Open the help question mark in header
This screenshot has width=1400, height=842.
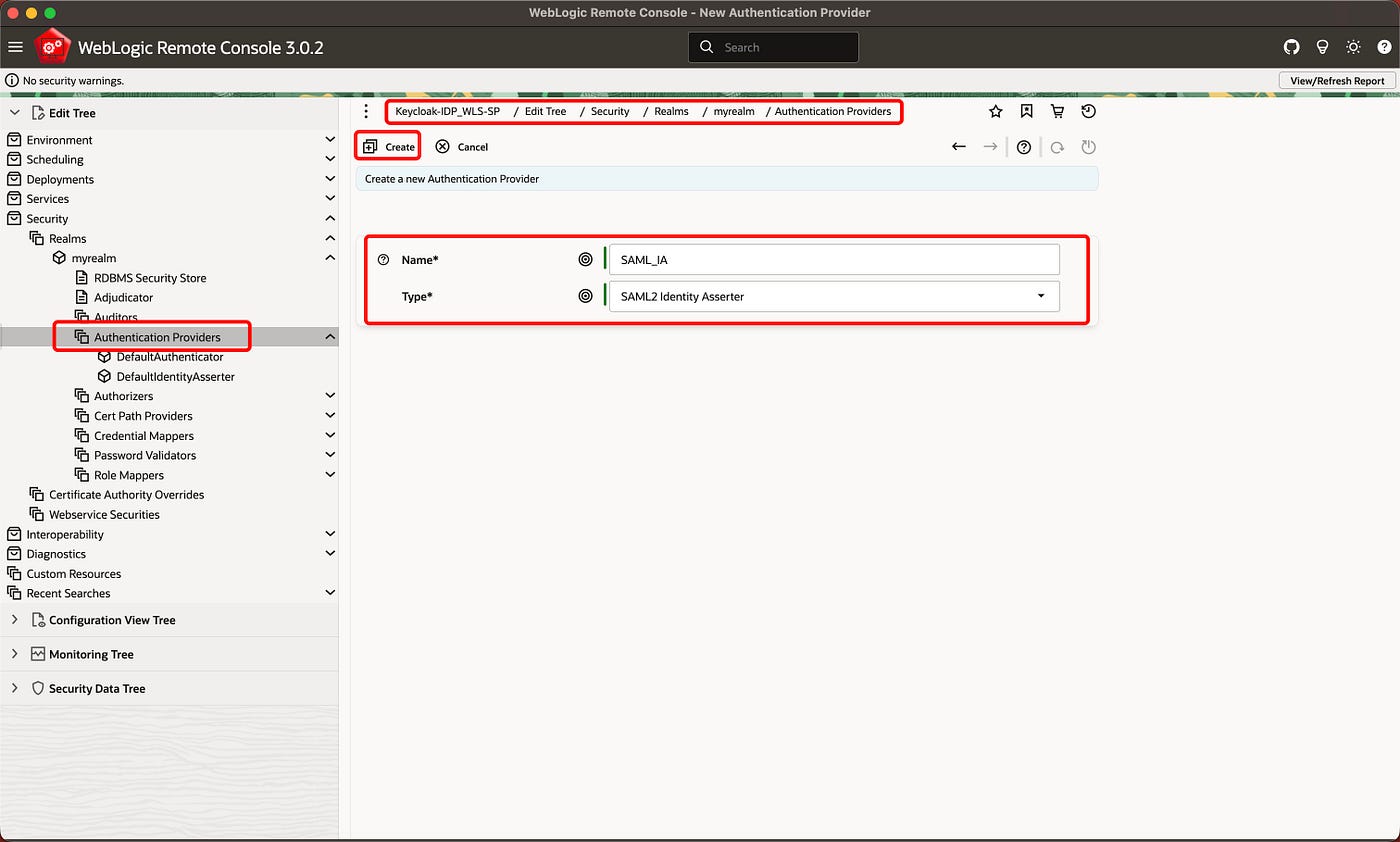tap(1384, 47)
